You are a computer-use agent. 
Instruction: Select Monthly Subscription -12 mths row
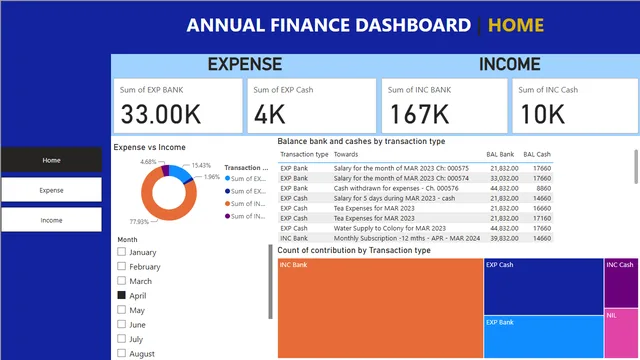pyautogui.click(x=416, y=238)
